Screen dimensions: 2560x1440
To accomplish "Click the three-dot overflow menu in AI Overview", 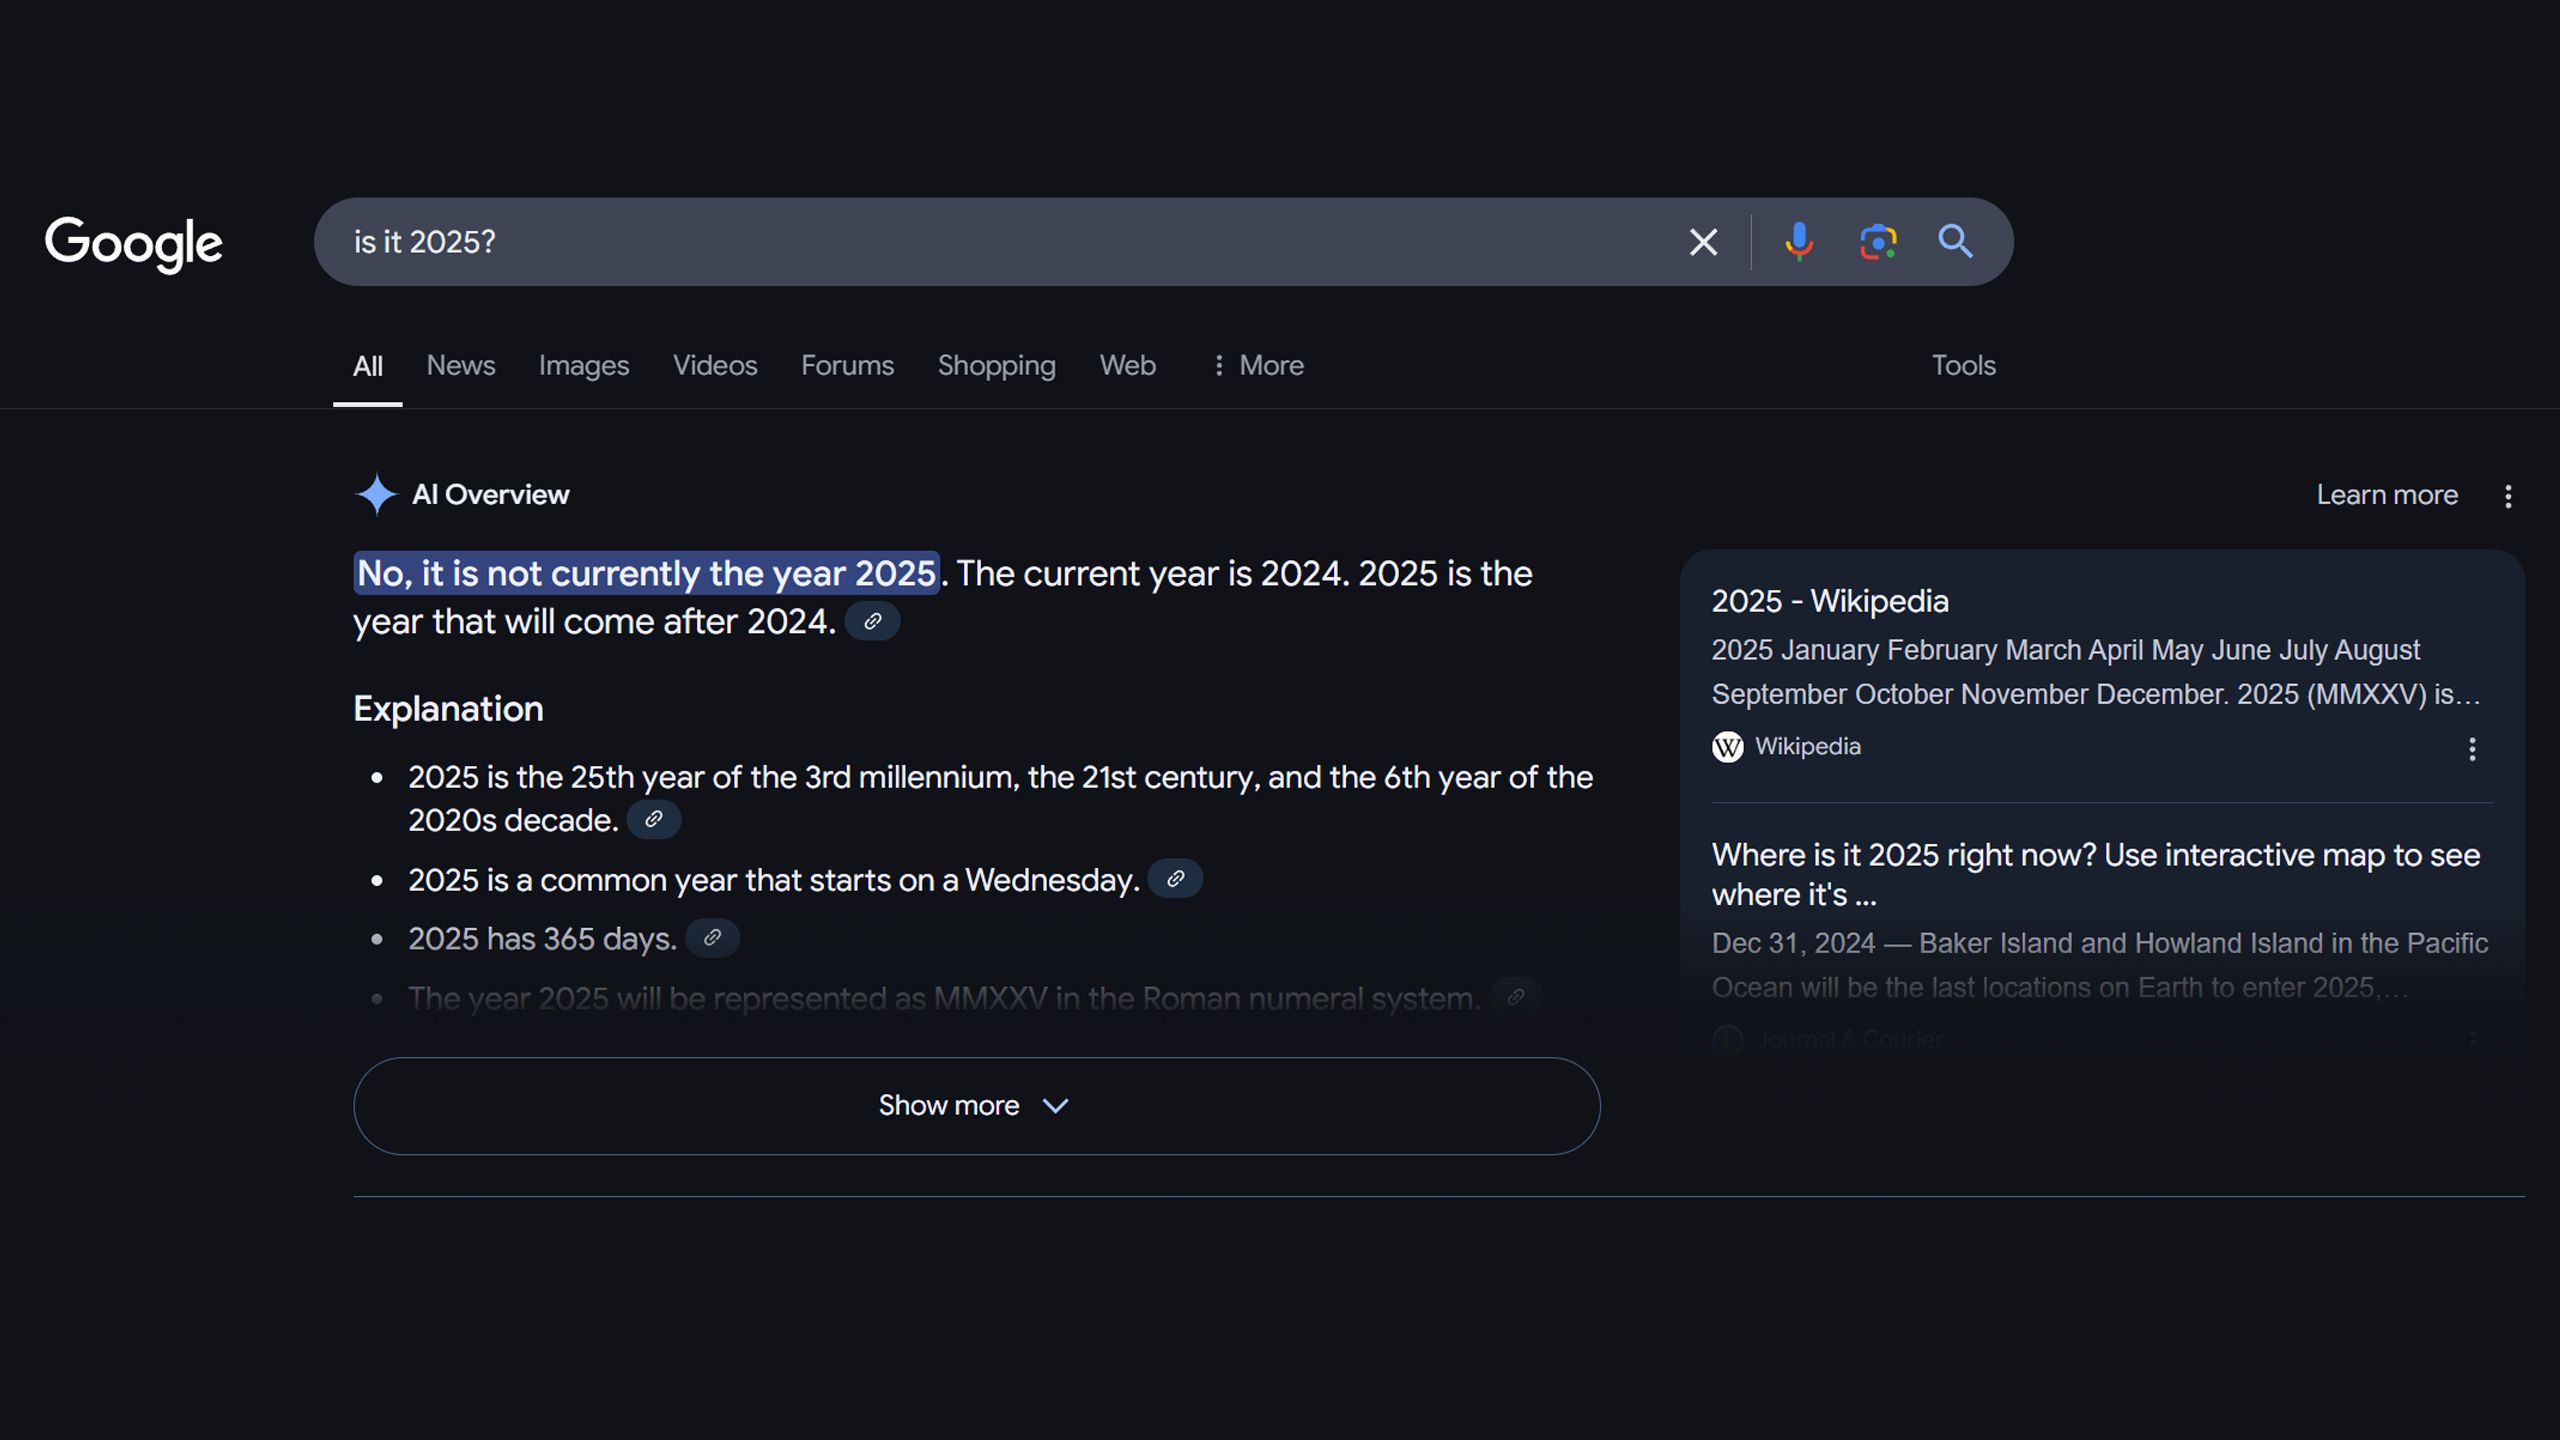I will pos(2505,496).
